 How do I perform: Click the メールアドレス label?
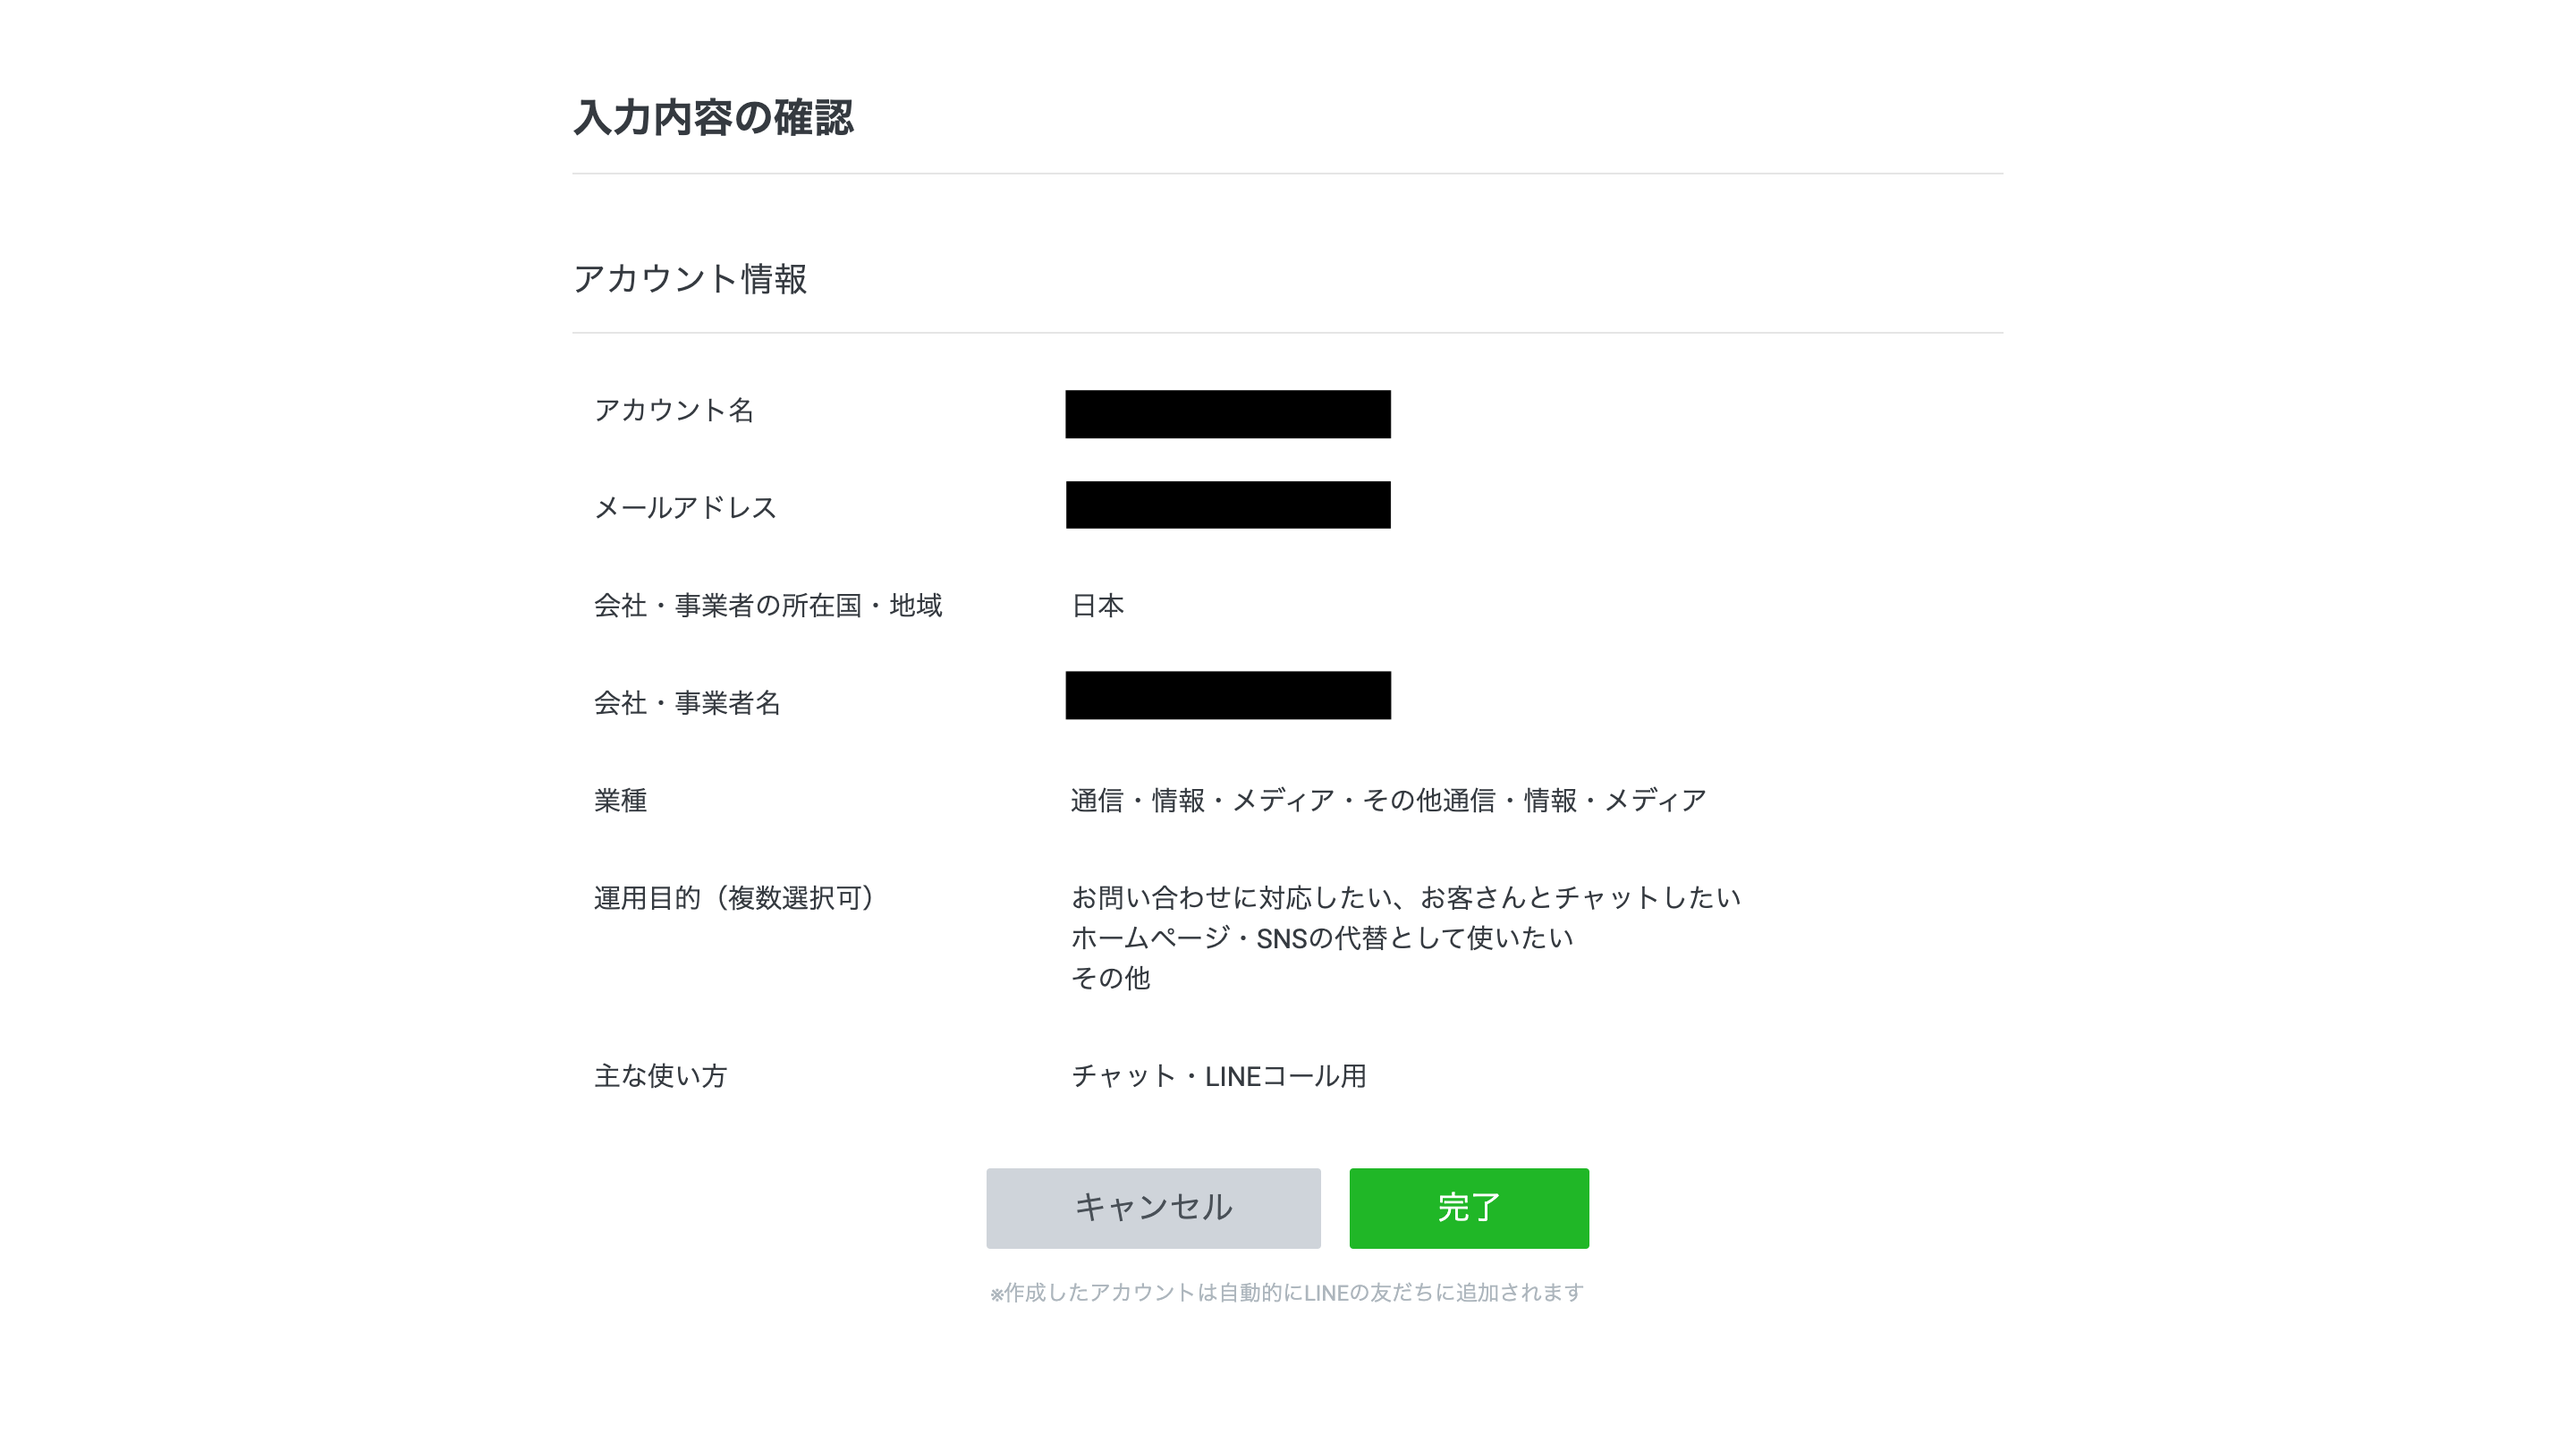[x=685, y=508]
